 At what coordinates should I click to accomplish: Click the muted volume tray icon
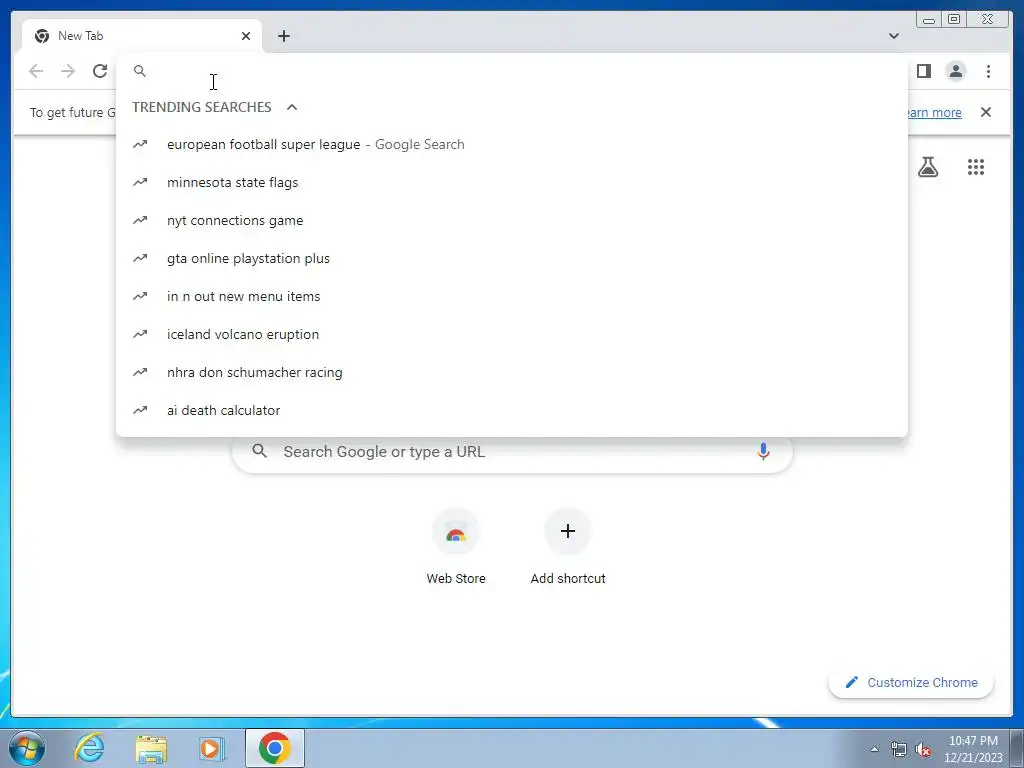(x=923, y=749)
